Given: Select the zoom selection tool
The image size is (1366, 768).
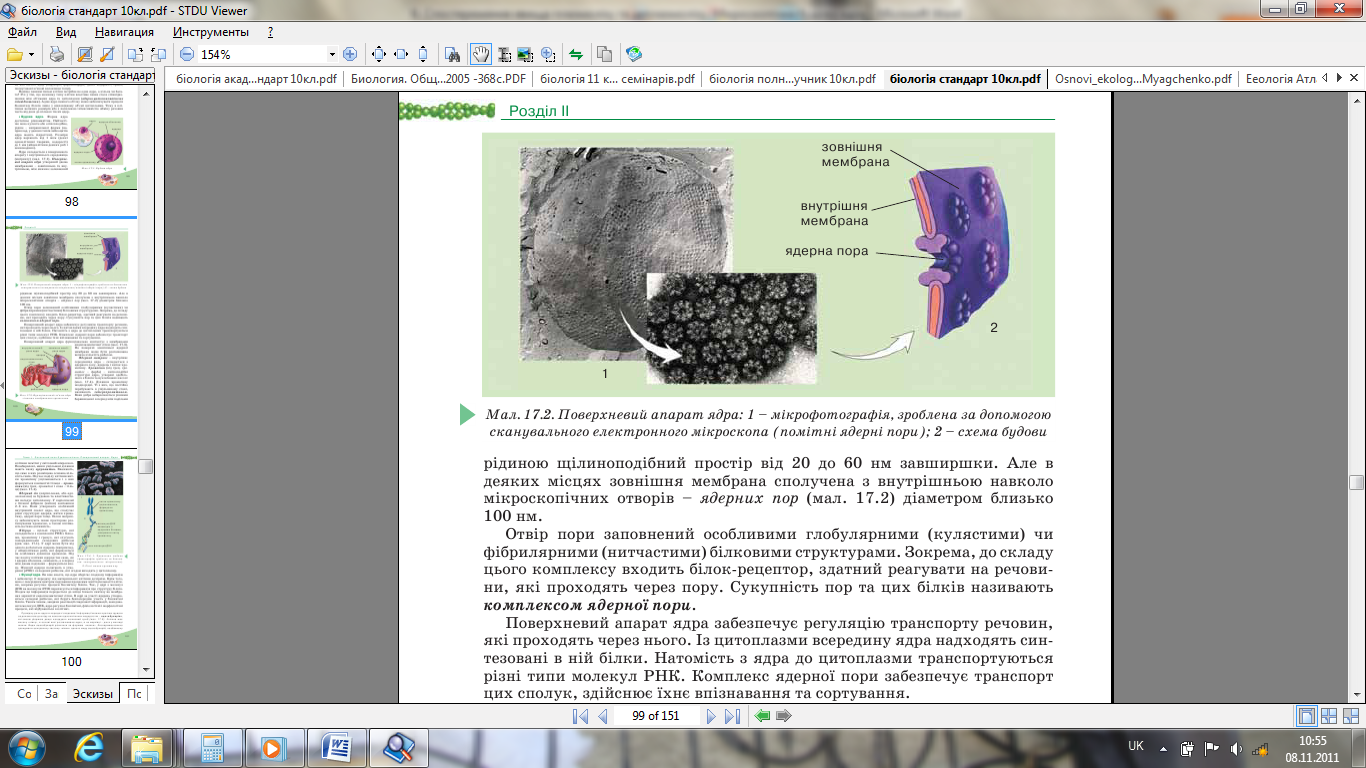Looking at the screenshot, I should tap(548, 54).
